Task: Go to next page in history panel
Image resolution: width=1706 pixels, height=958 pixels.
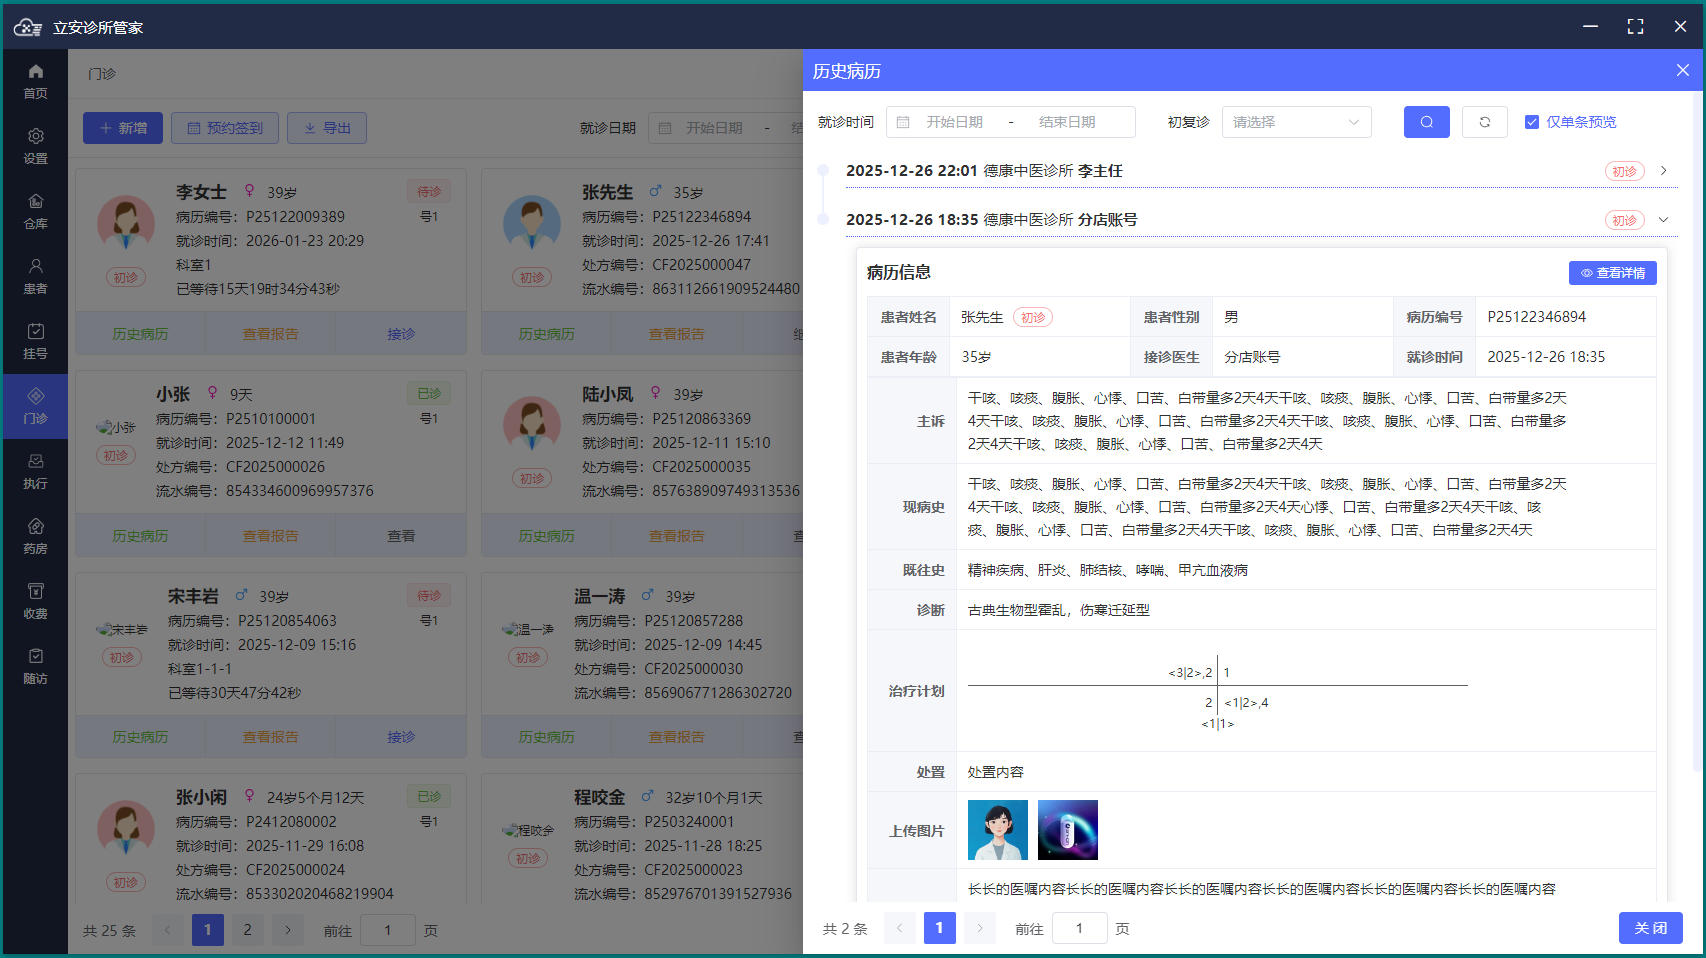Action: click(x=980, y=928)
